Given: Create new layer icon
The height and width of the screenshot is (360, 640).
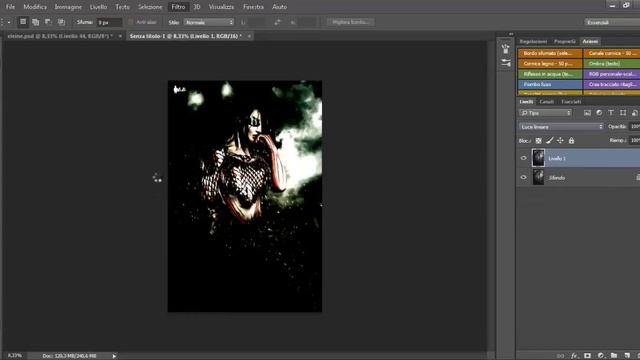Looking at the screenshot, I should [x=627, y=356].
